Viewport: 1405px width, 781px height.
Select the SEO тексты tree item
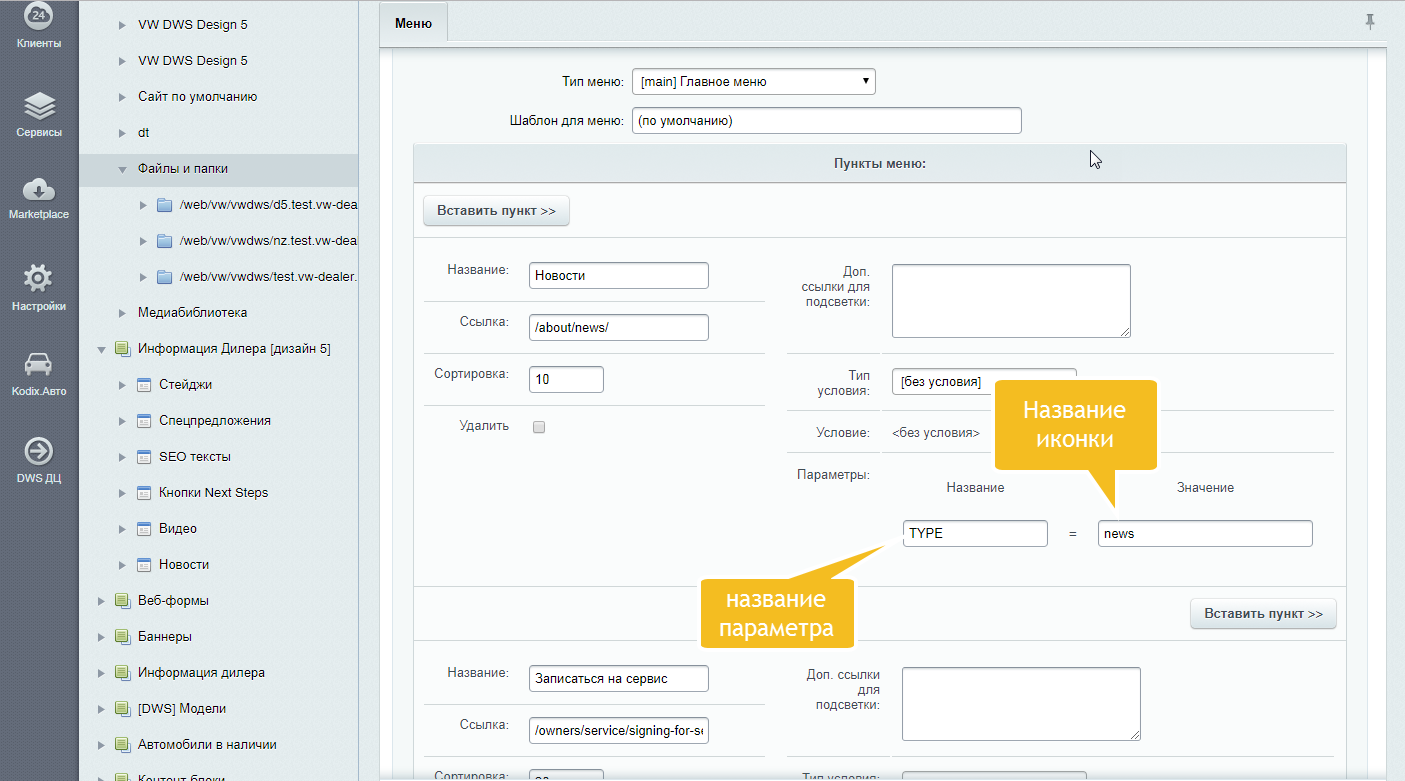[x=195, y=457]
